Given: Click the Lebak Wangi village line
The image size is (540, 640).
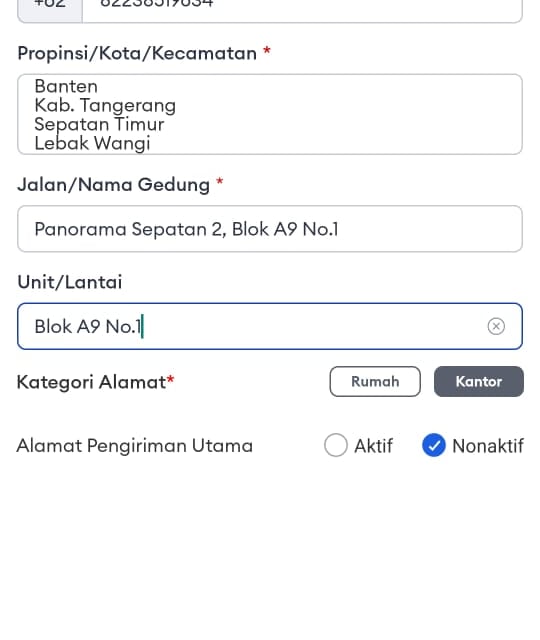Looking at the screenshot, I should click(x=93, y=144).
